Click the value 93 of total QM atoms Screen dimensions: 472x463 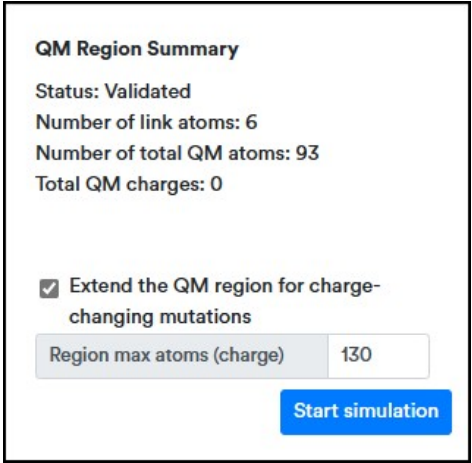[308, 153]
